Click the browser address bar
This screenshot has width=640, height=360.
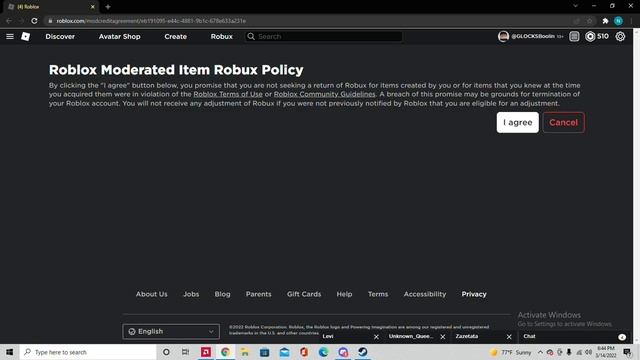point(306,21)
